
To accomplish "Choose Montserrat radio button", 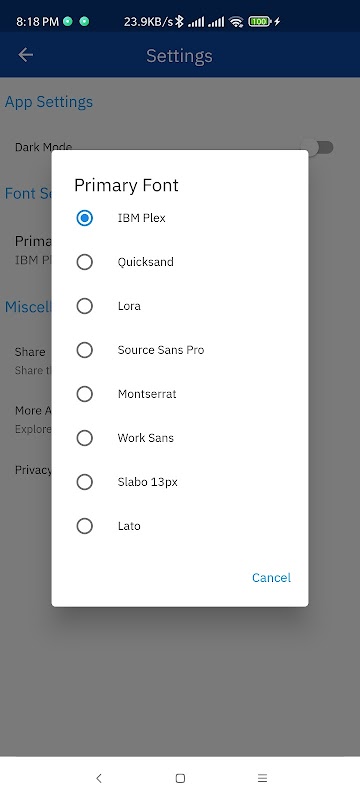I will pyautogui.click(x=84, y=394).
